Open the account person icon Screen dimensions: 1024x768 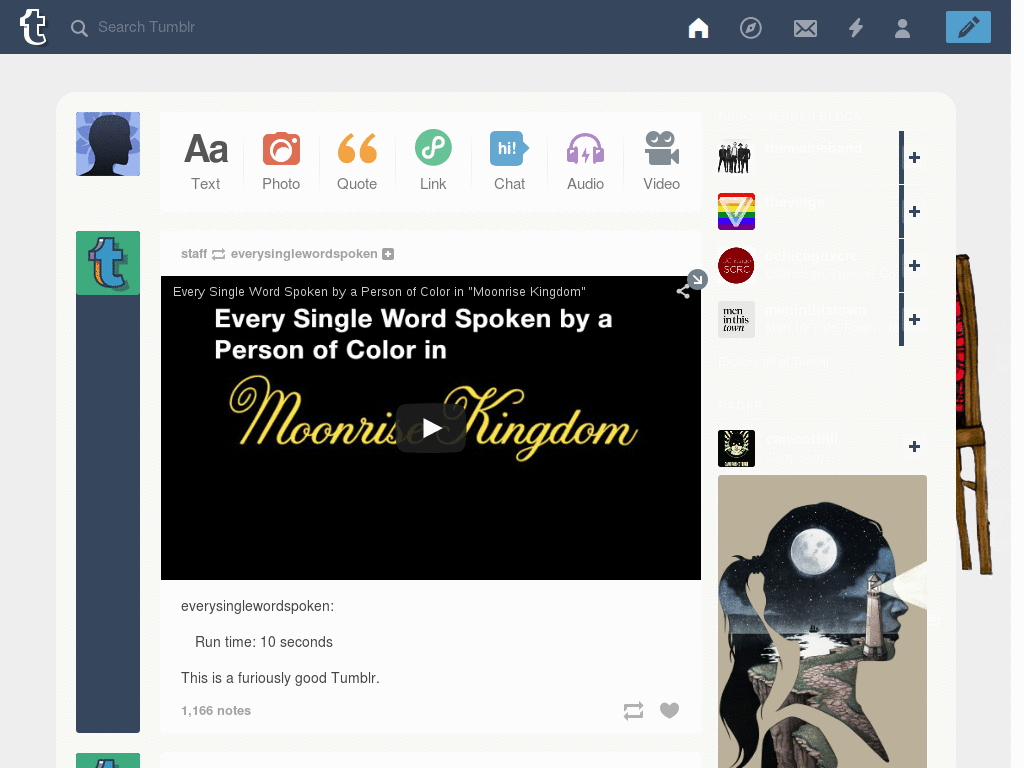click(x=903, y=28)
